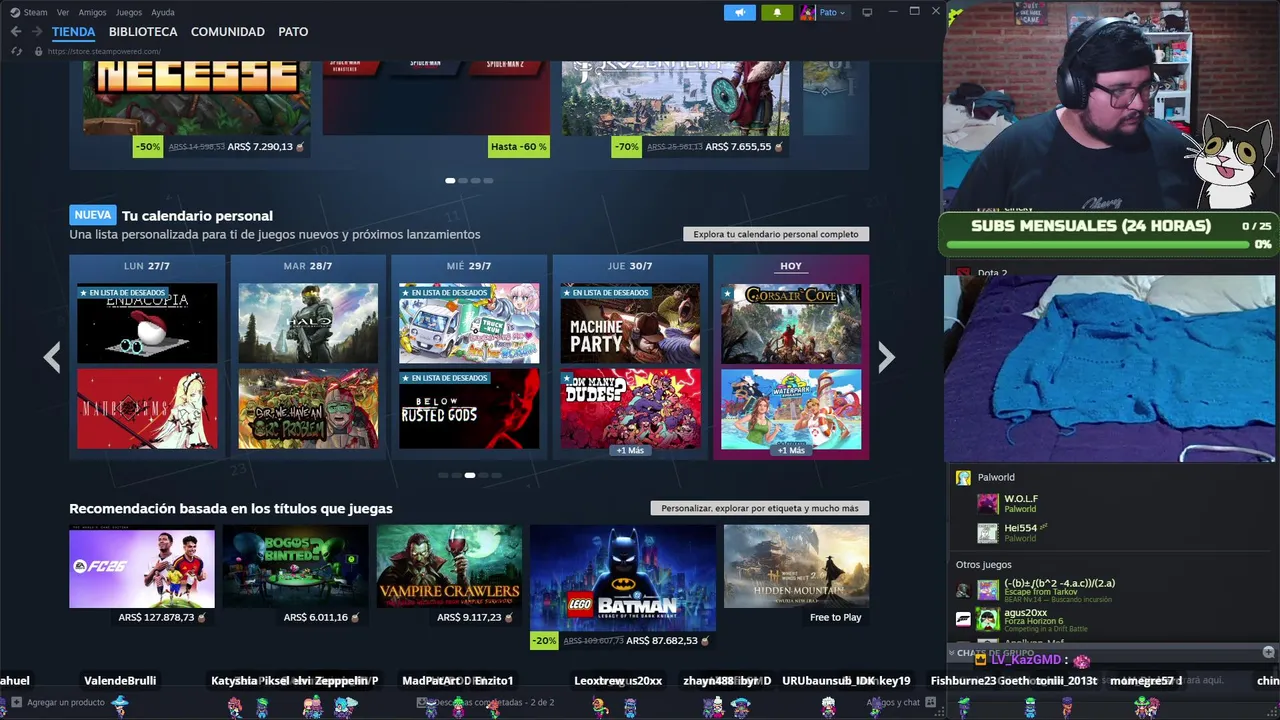This screenshot has width=1280, height=720.
Task: Click the Truck game capsule on MIÉ 29/7
Action: tap(469, 323)
